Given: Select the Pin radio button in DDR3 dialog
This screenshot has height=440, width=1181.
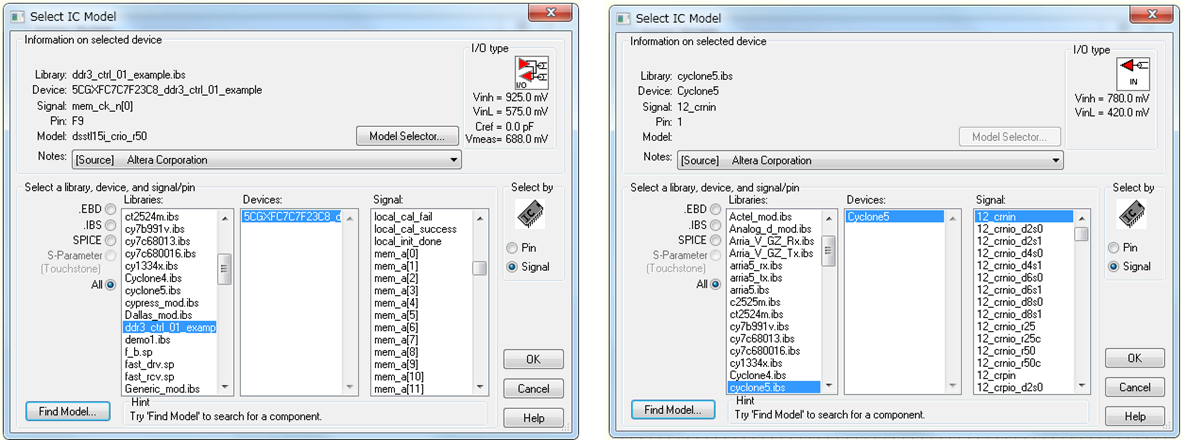Looking at the screenshot, I should (x=512, y=248).
